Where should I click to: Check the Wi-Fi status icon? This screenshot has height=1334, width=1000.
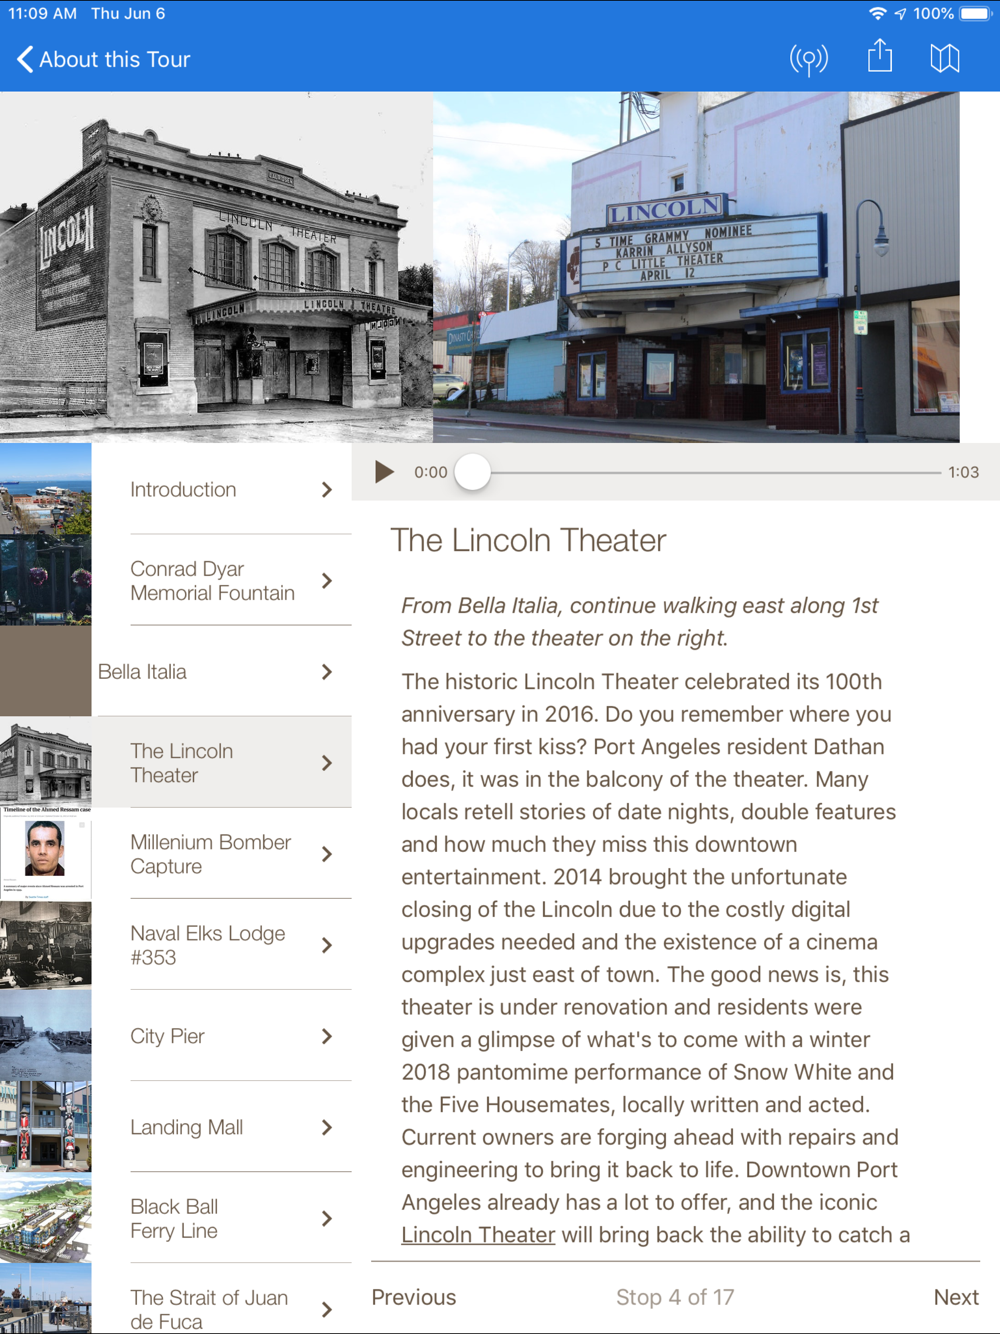[877, 14]
